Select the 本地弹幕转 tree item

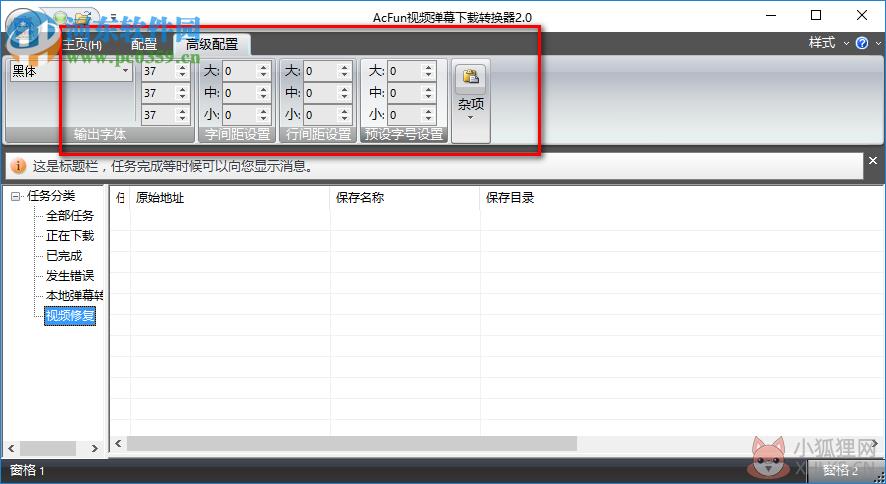tap(74, 295)
